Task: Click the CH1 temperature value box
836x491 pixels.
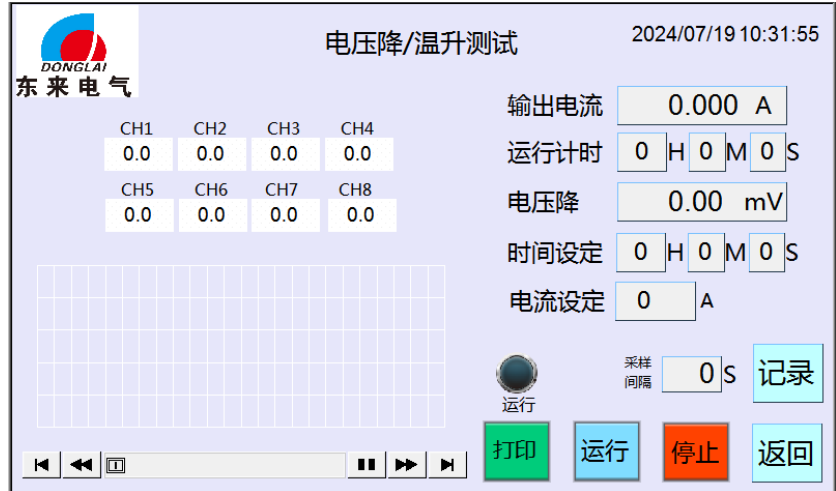Action: coord(137,154)
